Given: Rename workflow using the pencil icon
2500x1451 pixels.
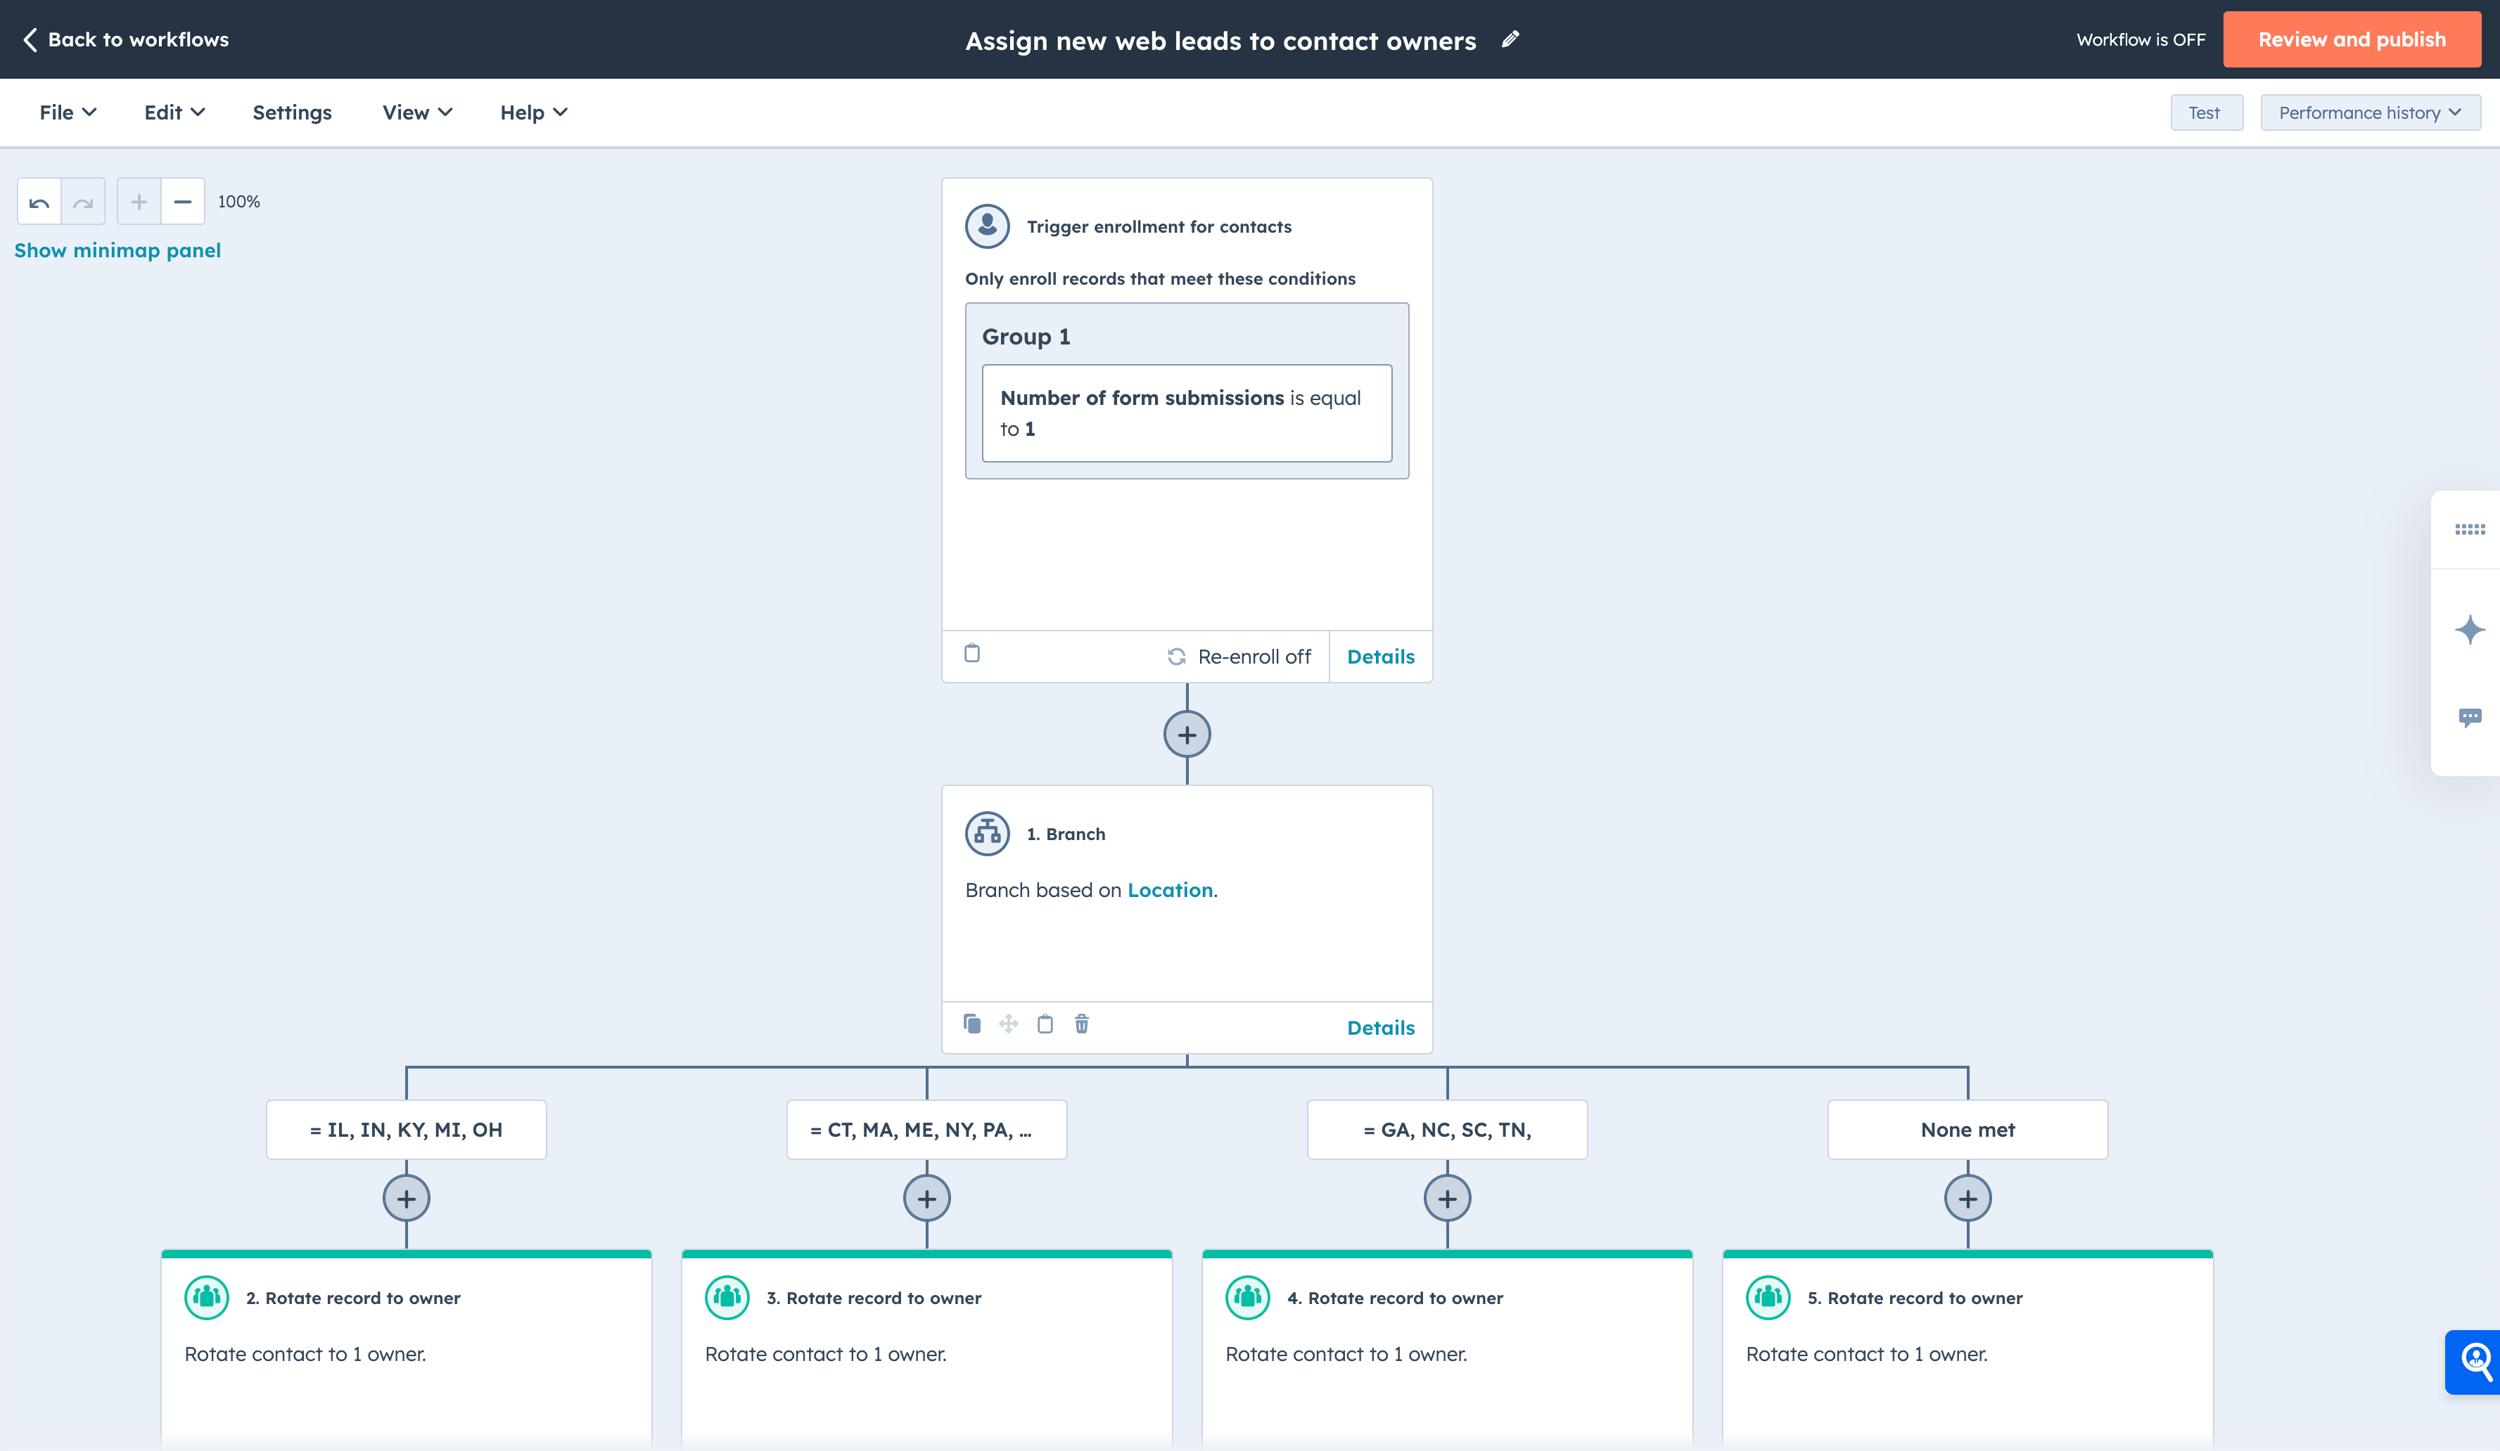Looking at the screenshot, I should (1510, 39).
